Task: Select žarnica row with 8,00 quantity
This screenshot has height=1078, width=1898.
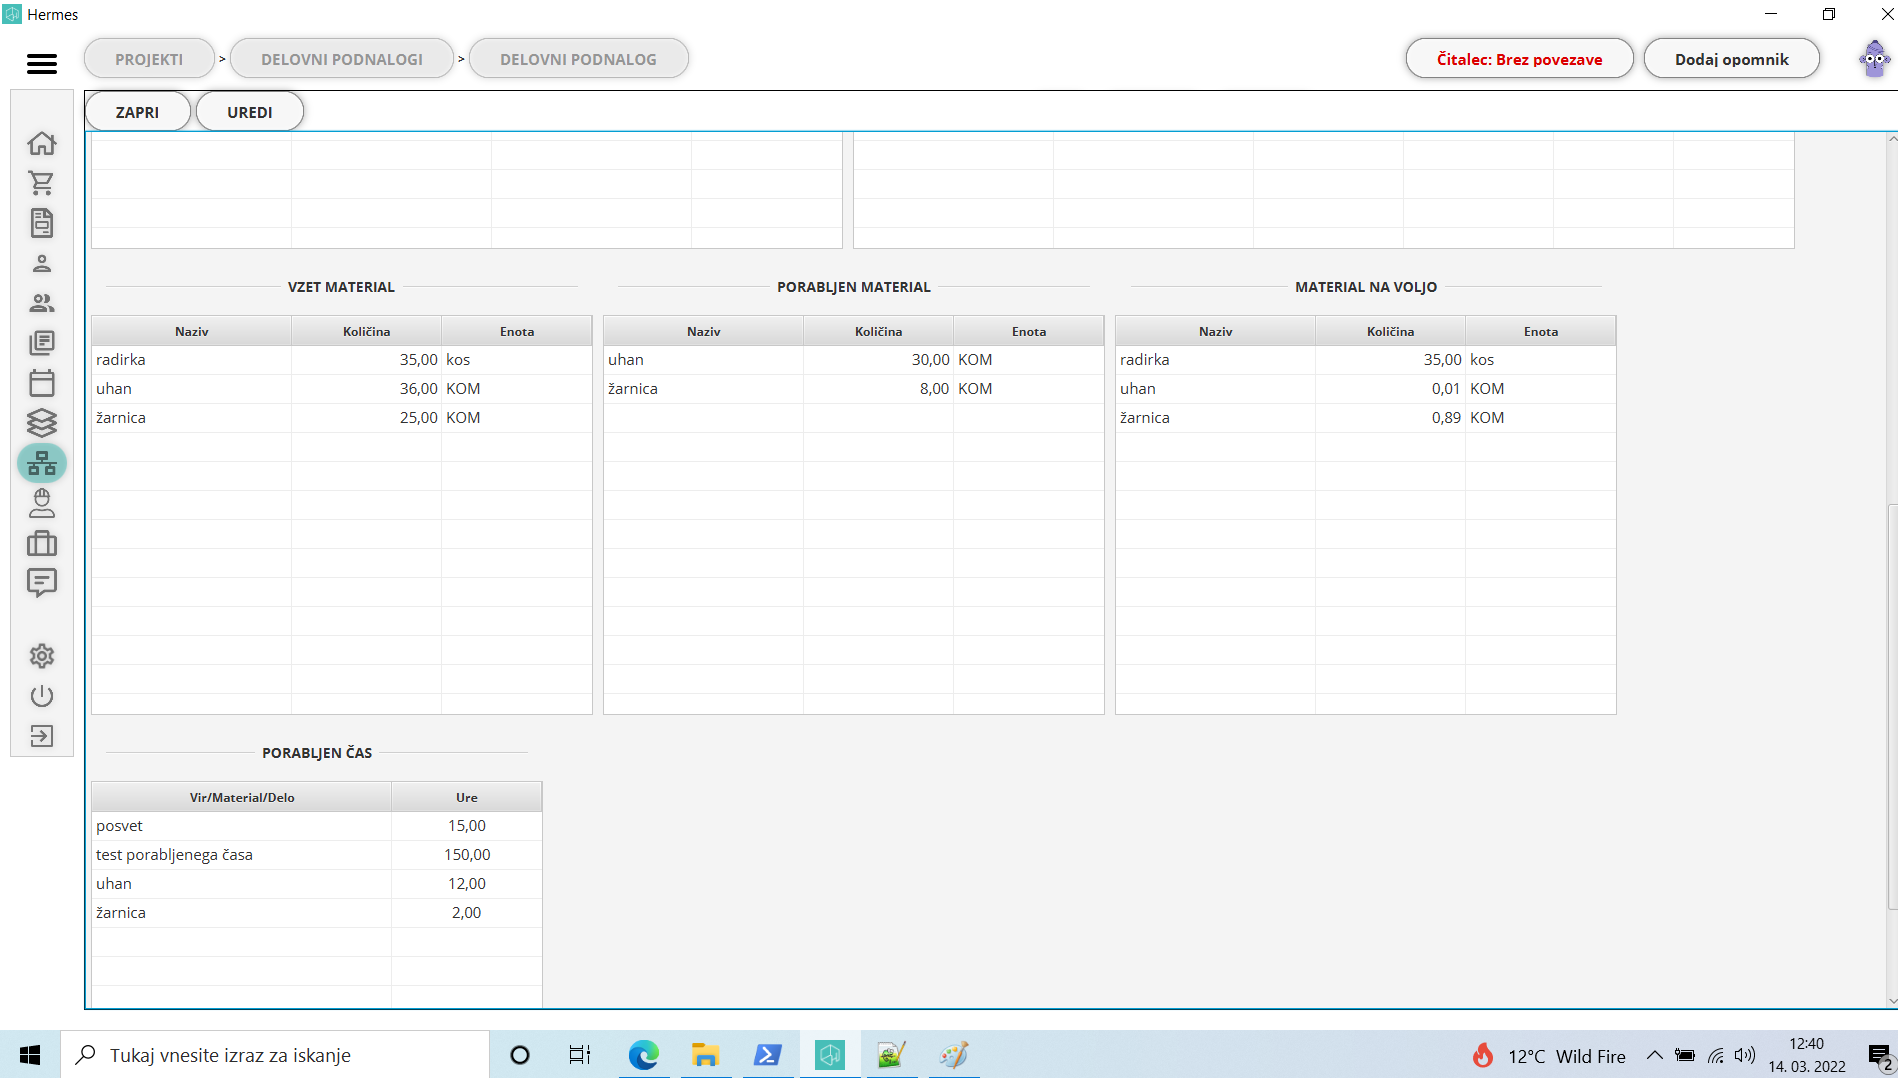Action: click(853, 389)
